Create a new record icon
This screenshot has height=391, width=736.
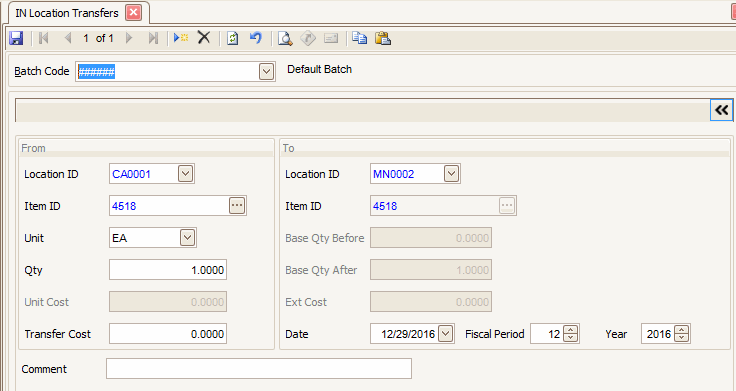click(181, 38)
